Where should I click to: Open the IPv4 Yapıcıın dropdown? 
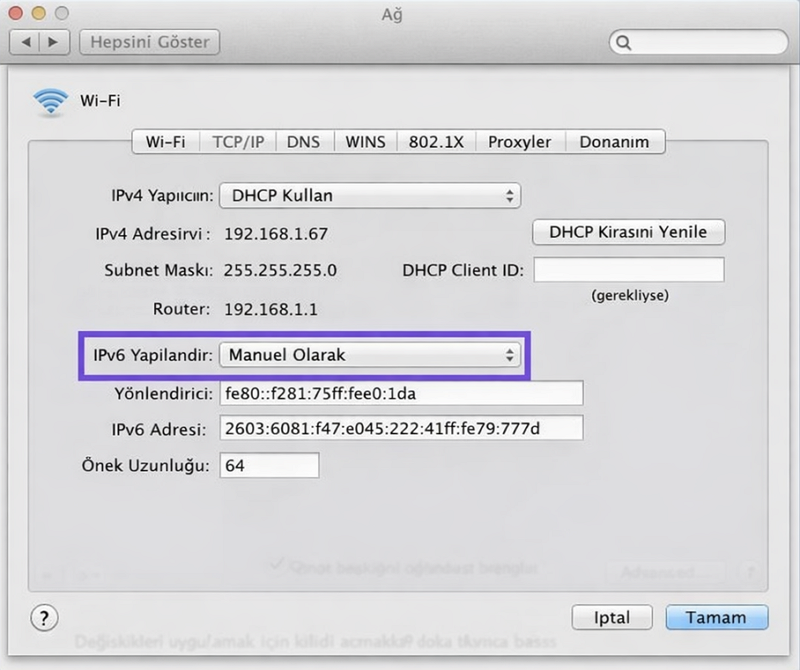(x=369, y=196)
